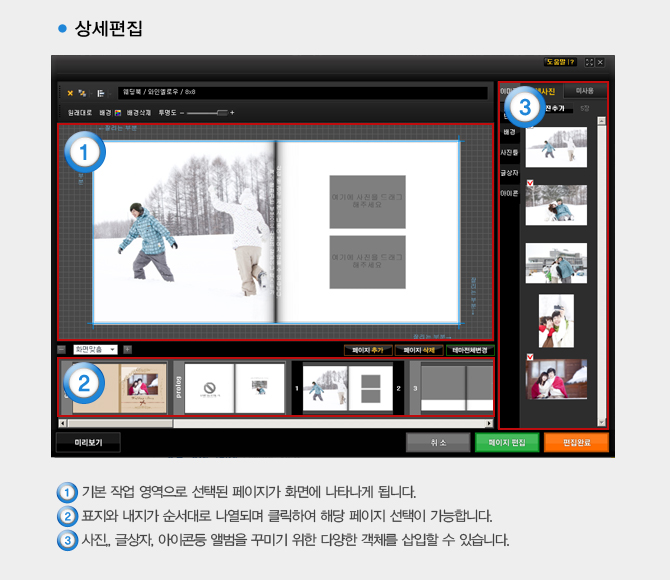The width and height of the screenshot is (670, 580).
Task: Select the 아이콘 side tab
Action: (509, 193)
